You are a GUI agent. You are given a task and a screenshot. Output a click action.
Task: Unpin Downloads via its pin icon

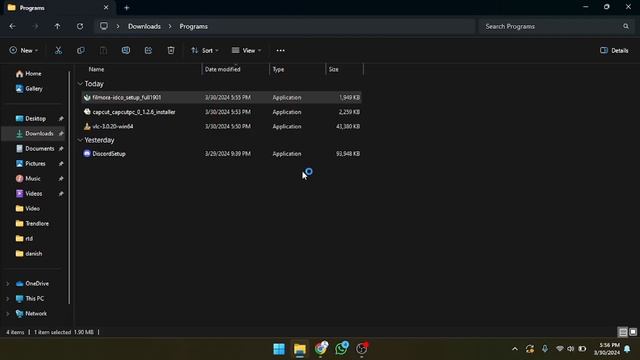pos(61,133)
